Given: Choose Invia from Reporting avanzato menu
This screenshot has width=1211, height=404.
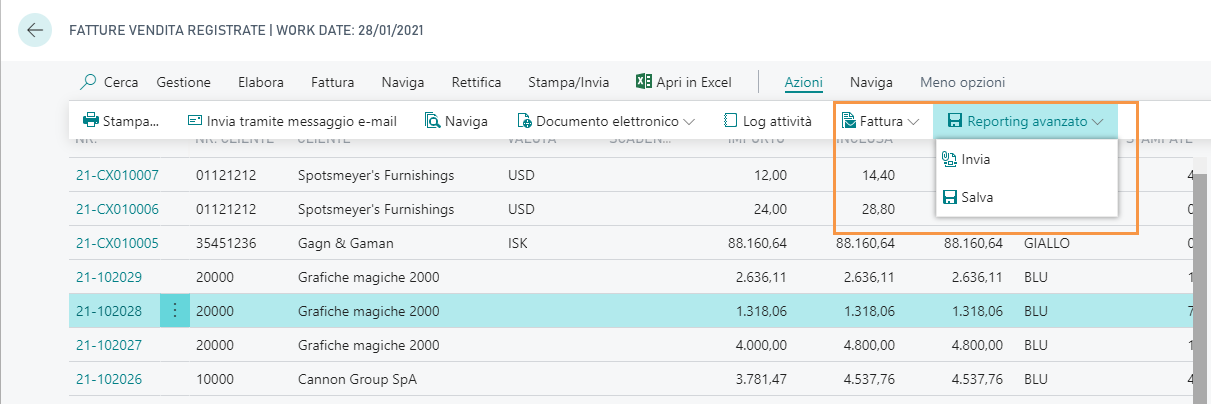Looking at the screenshot, I should [975, 159].
